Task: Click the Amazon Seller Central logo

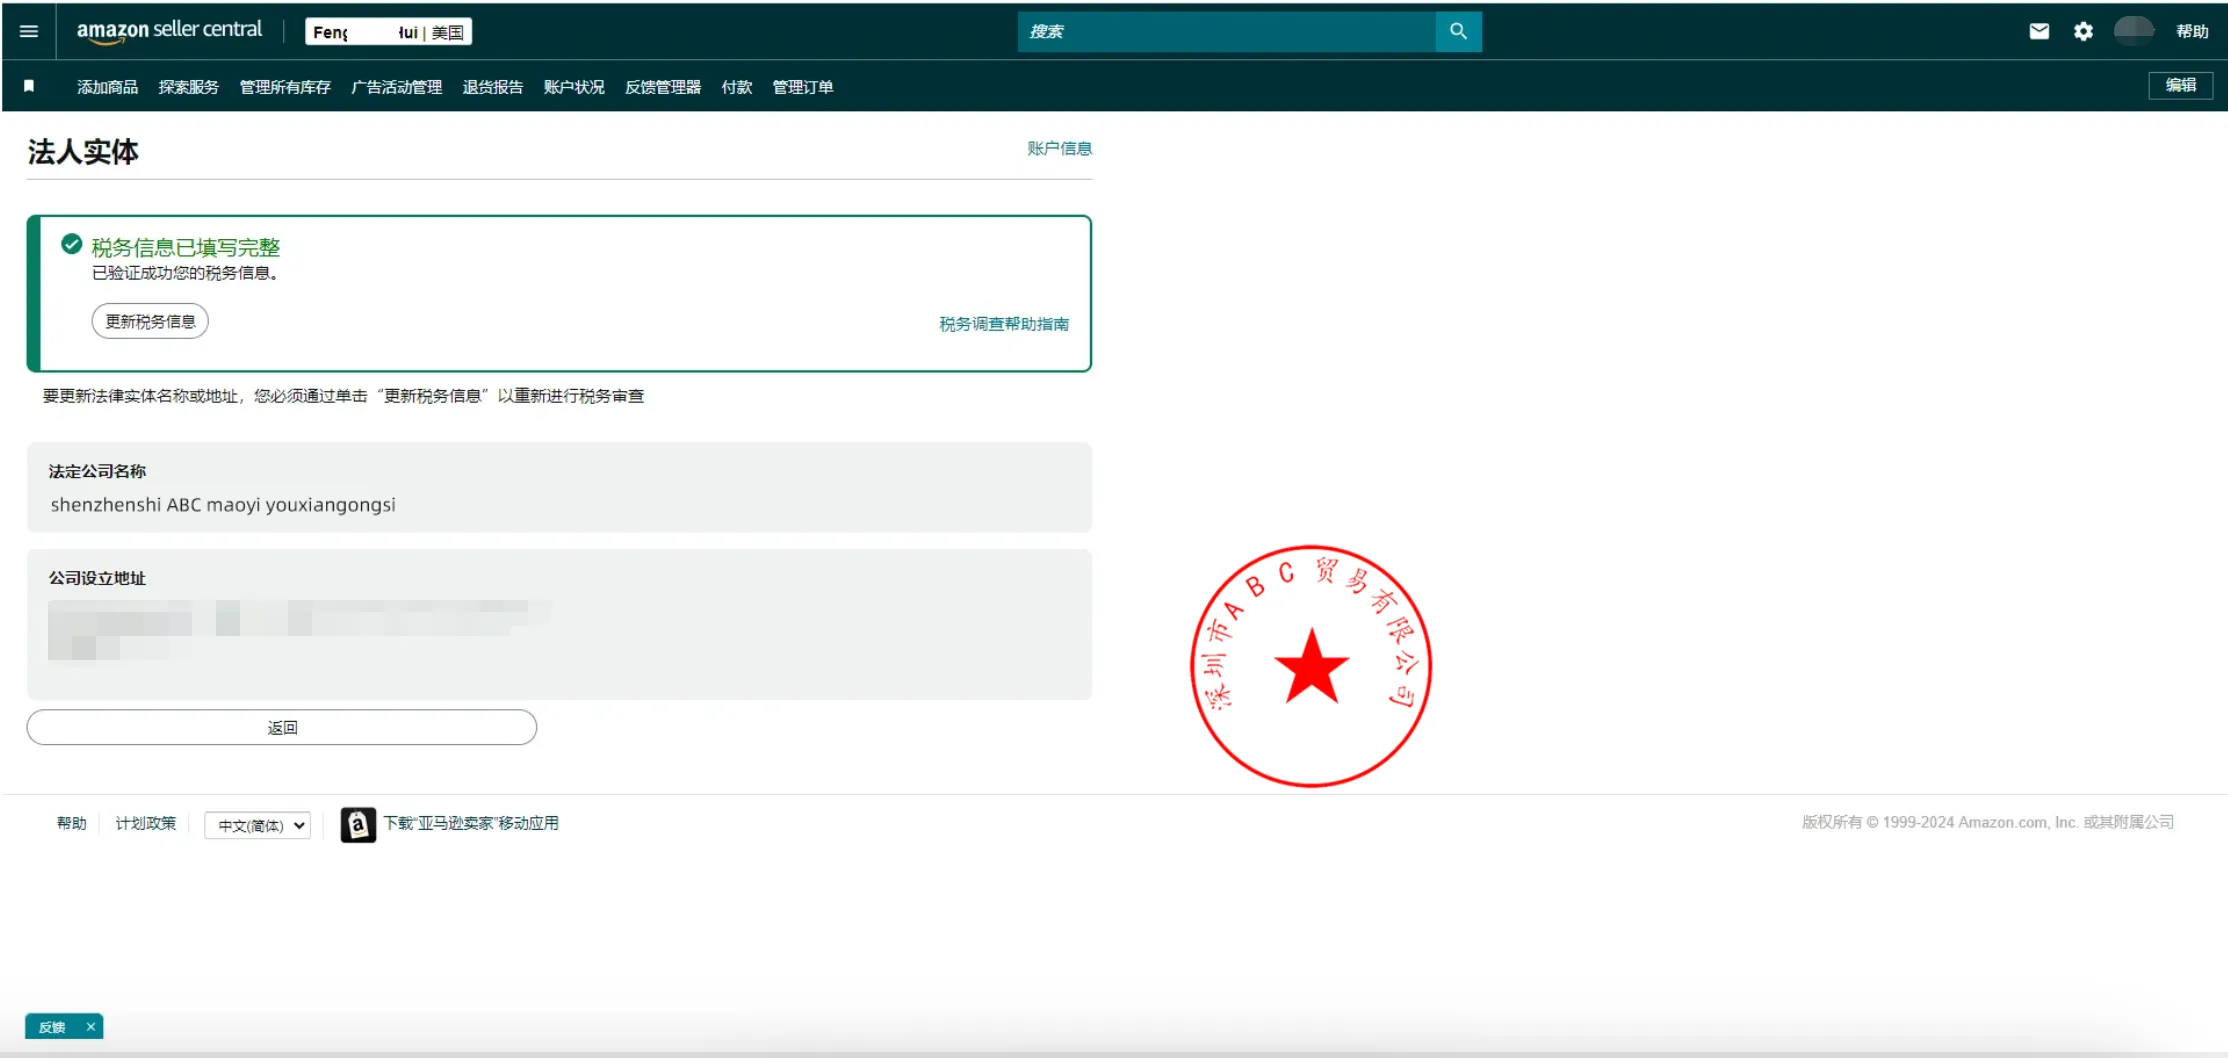Action: [x=169, y=31]
